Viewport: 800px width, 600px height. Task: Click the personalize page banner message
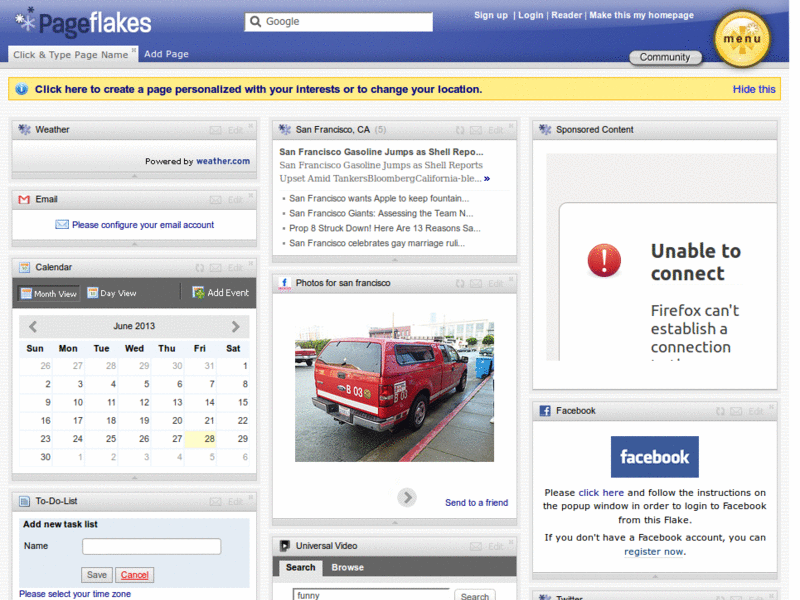[258, 89]
